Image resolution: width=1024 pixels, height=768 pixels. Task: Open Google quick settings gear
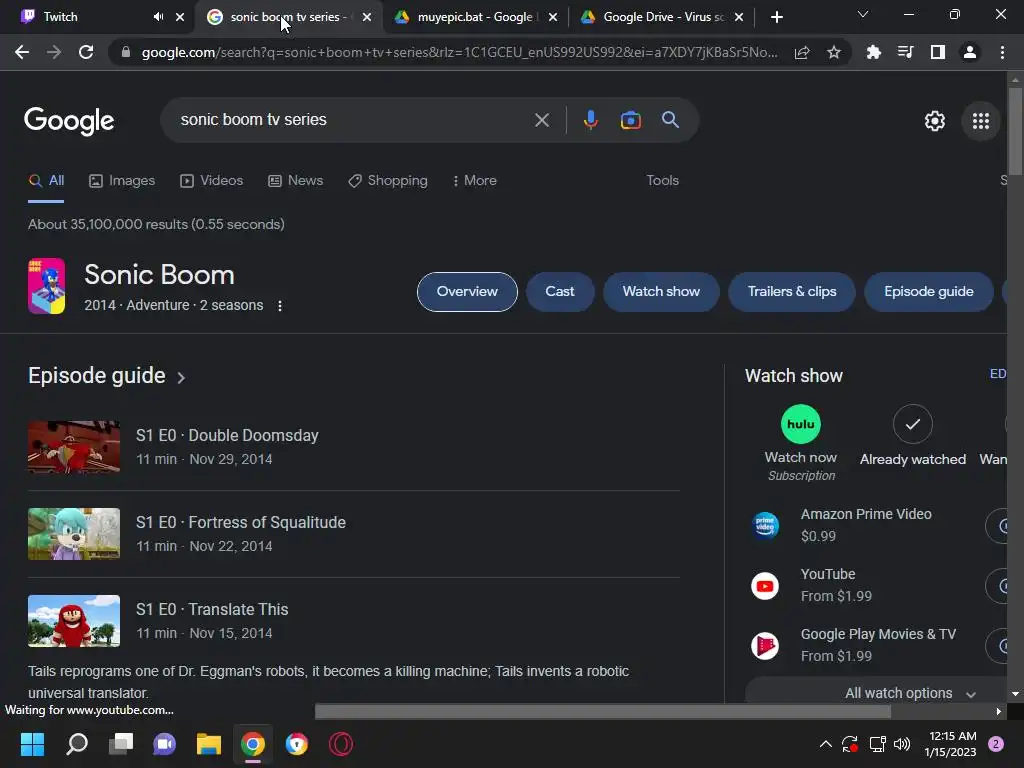[935, 121]
